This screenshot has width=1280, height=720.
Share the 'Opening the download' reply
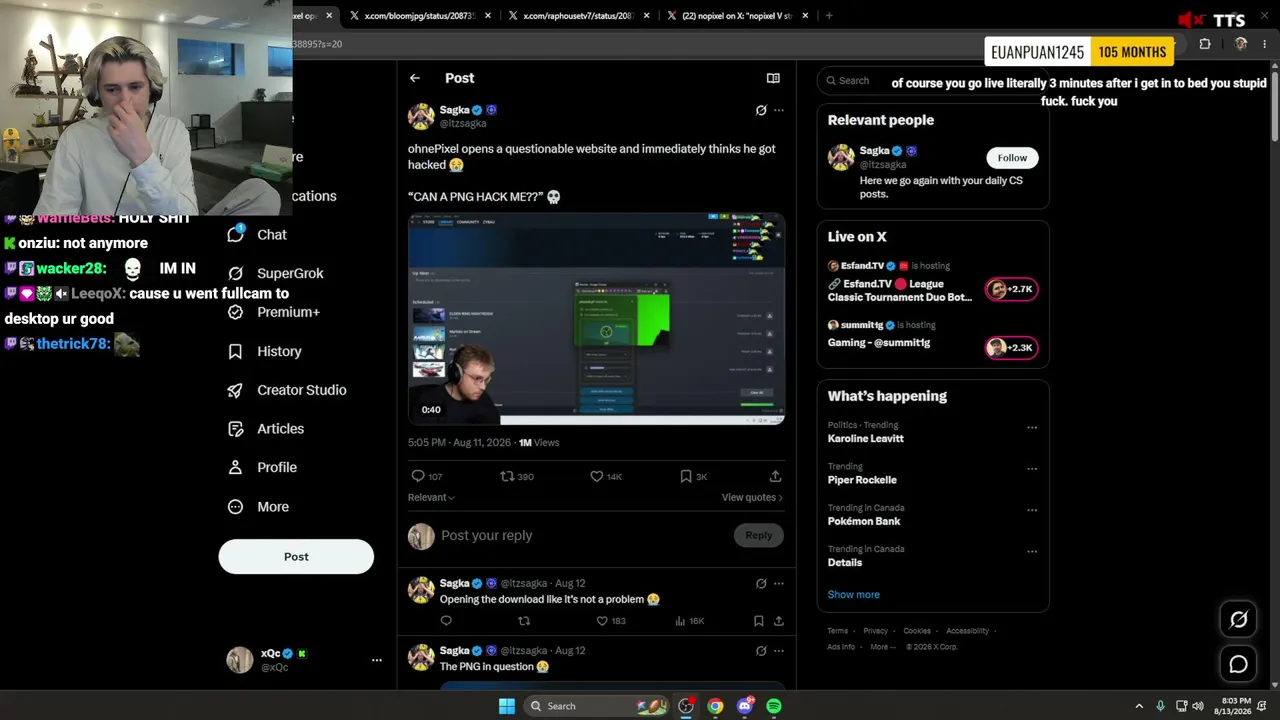click(x=778, y=621)
